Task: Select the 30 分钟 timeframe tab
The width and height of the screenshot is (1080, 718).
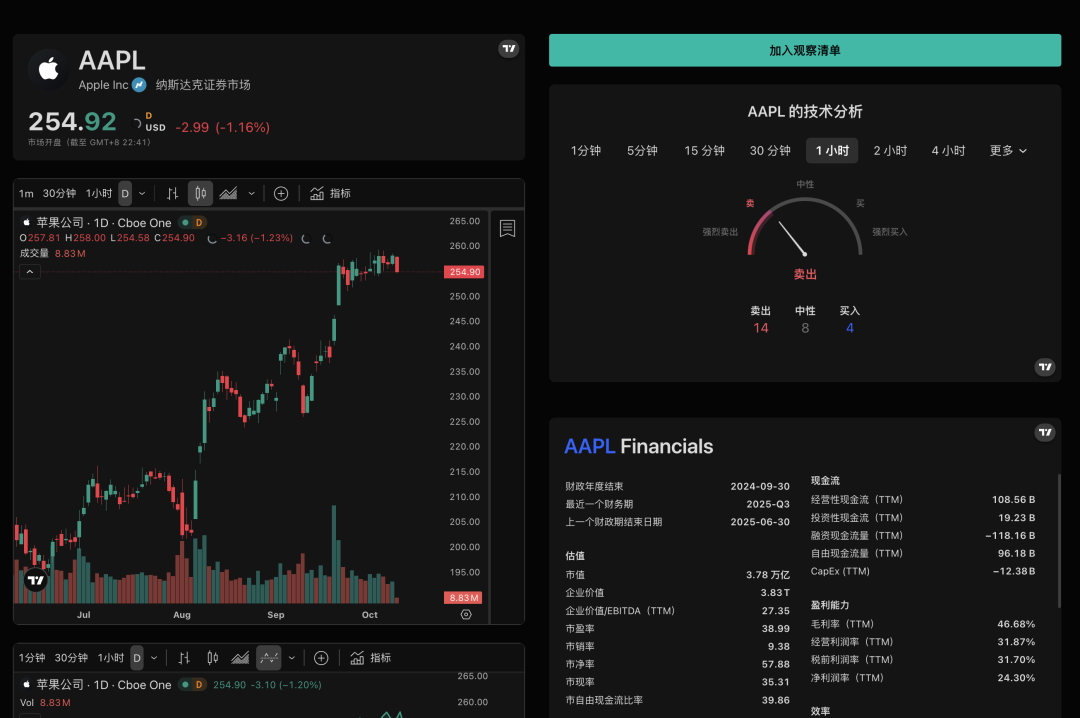Action: (x=768, y=150)
